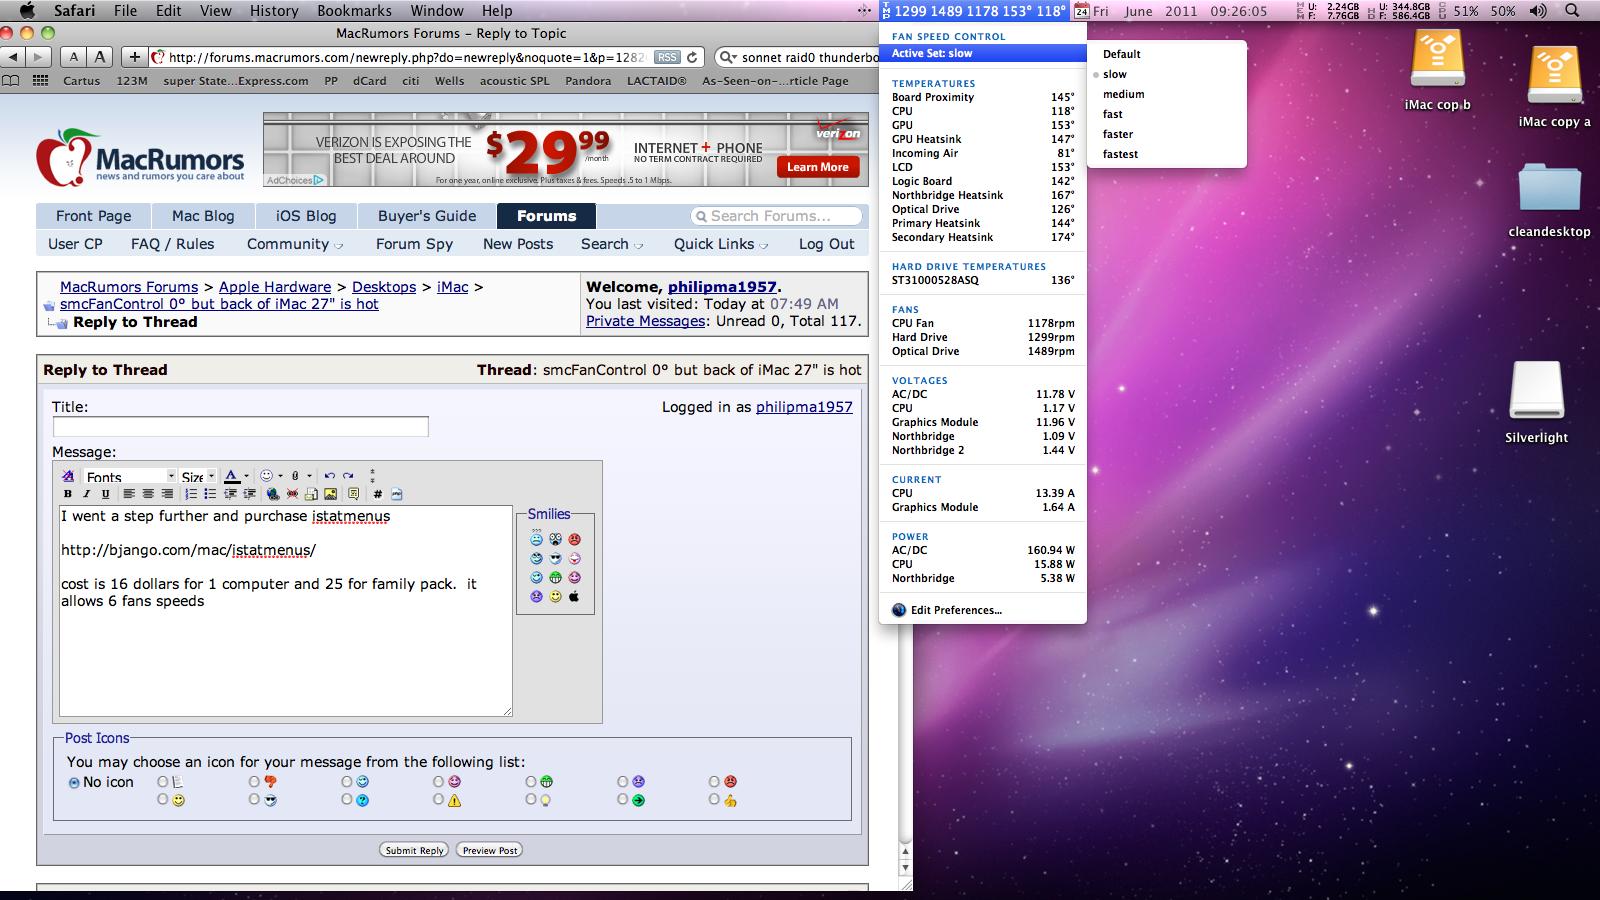The width and height of the screenshot is (1600, 900).
Task: Choose Default fan speed set
Action: point(1121,54)
